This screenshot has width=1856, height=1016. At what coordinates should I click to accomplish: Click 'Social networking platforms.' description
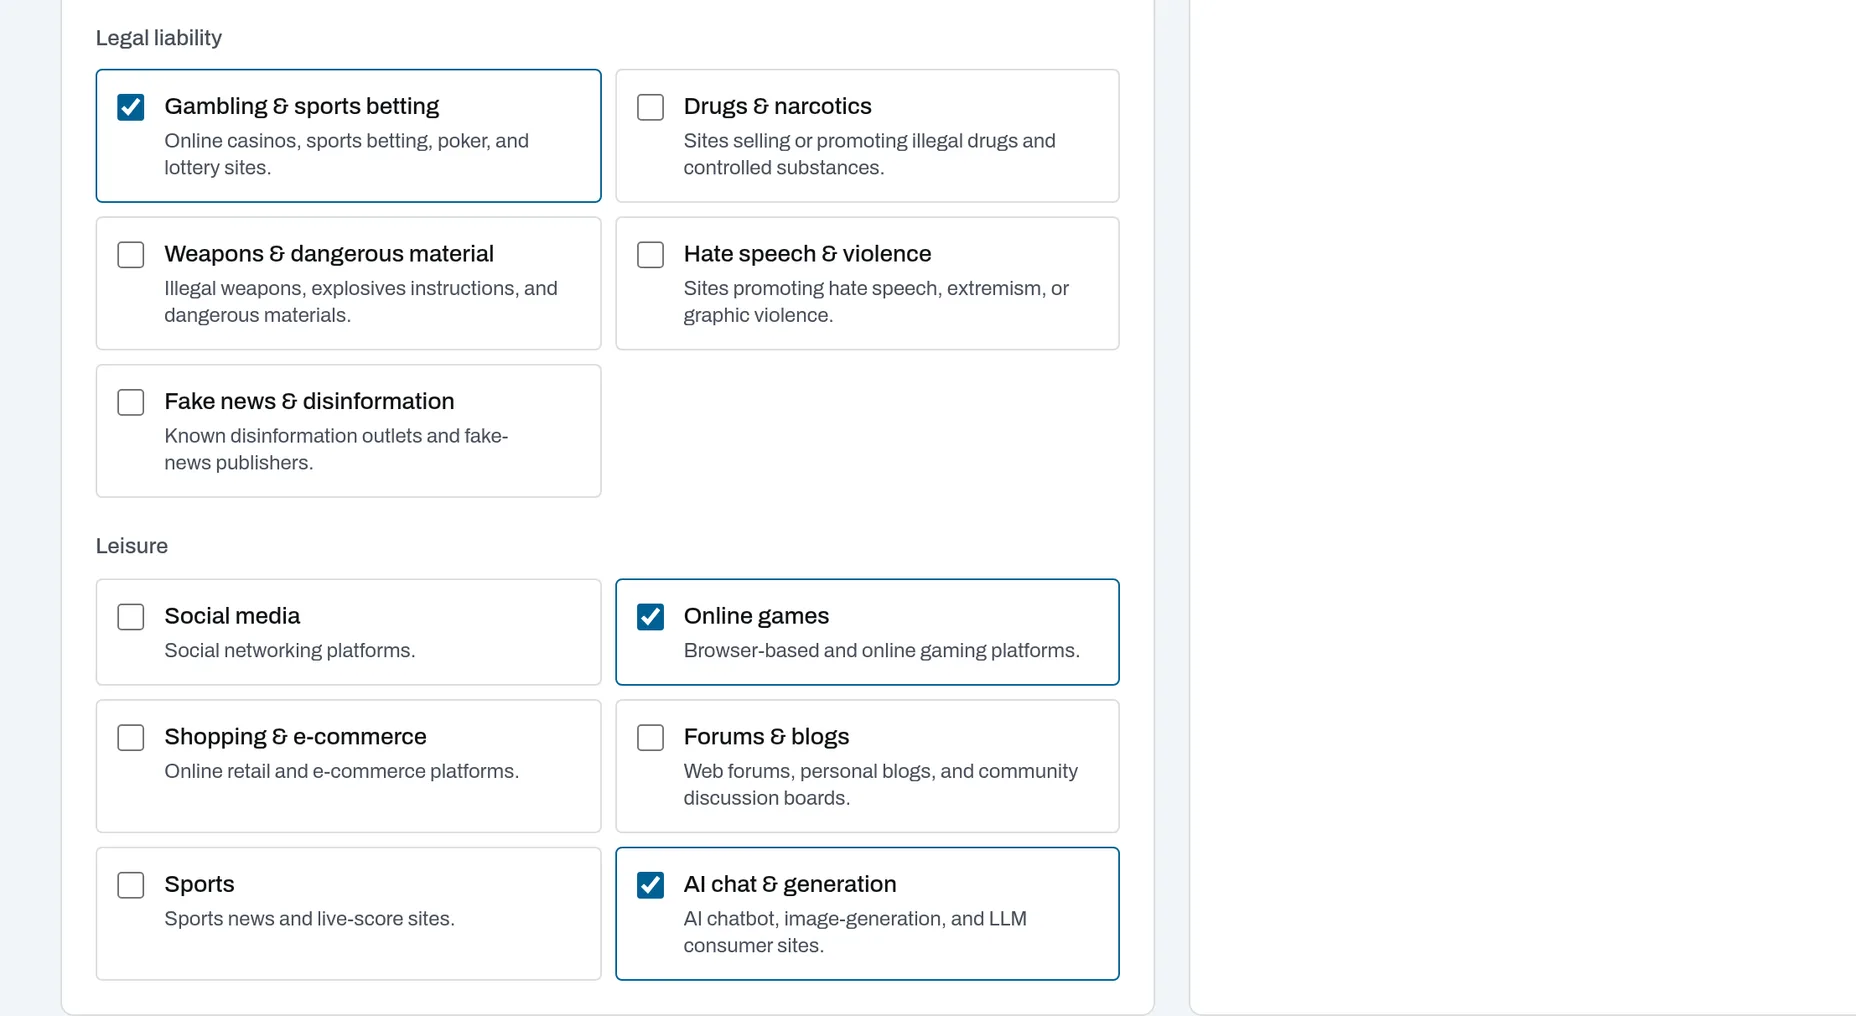click(290, 651)
